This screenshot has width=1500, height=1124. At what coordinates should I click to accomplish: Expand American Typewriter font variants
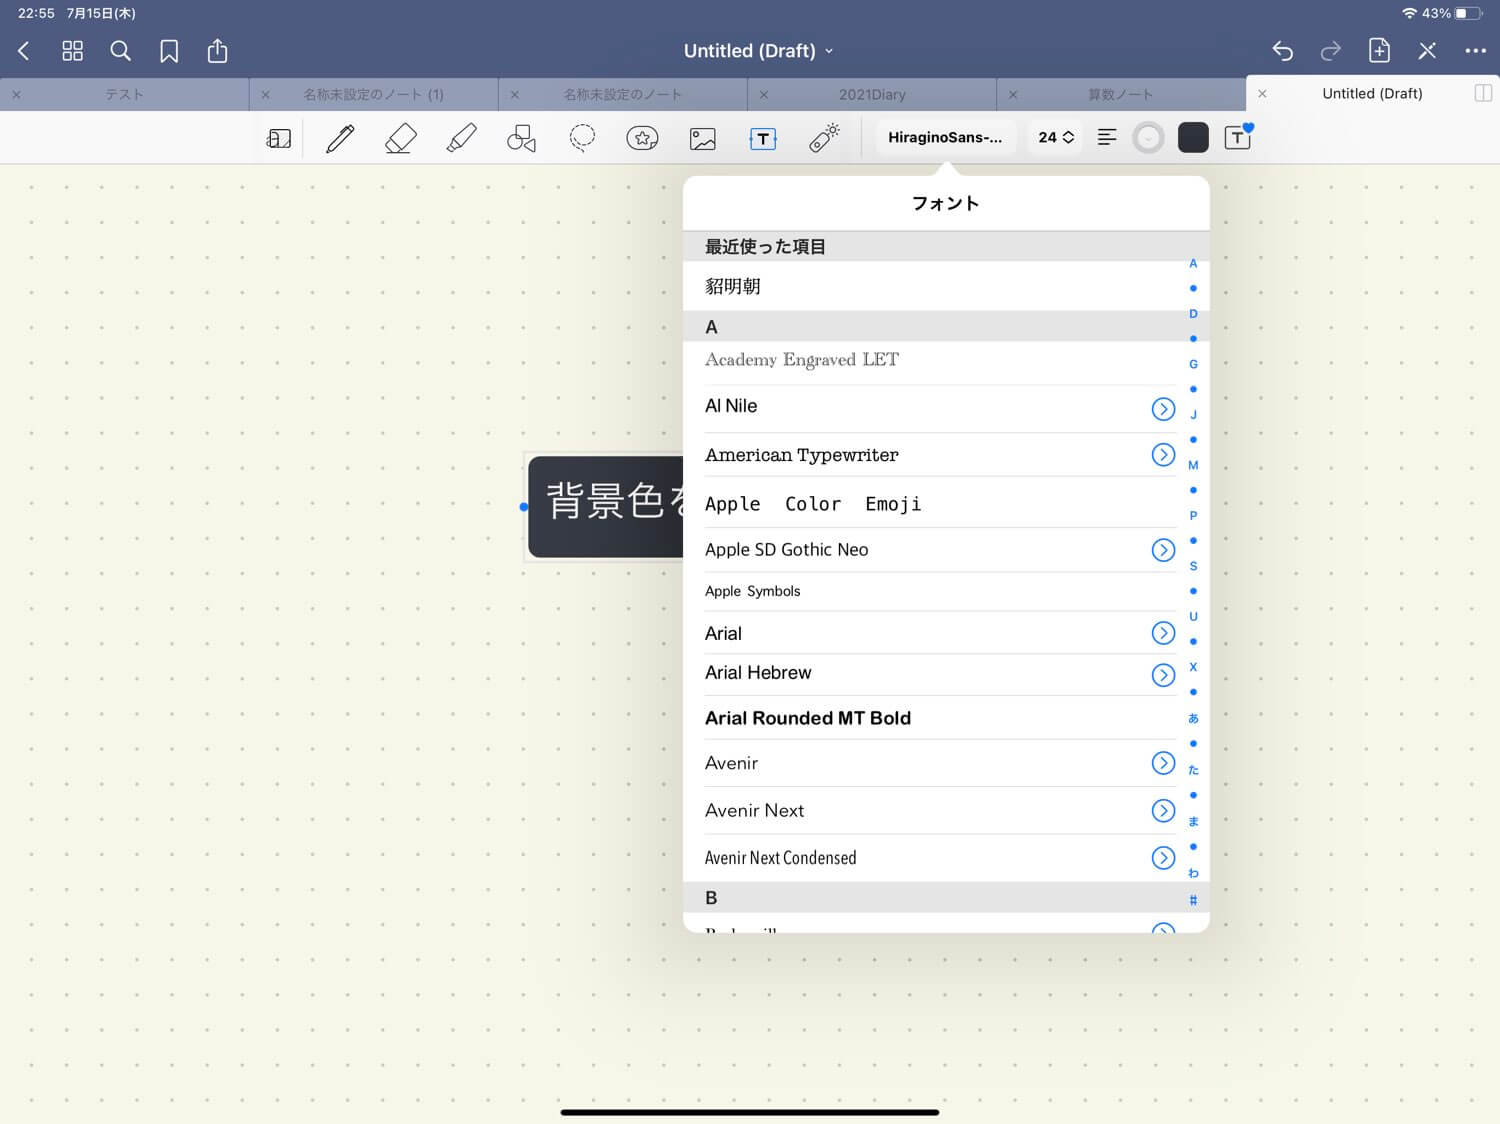(1163, 455)
